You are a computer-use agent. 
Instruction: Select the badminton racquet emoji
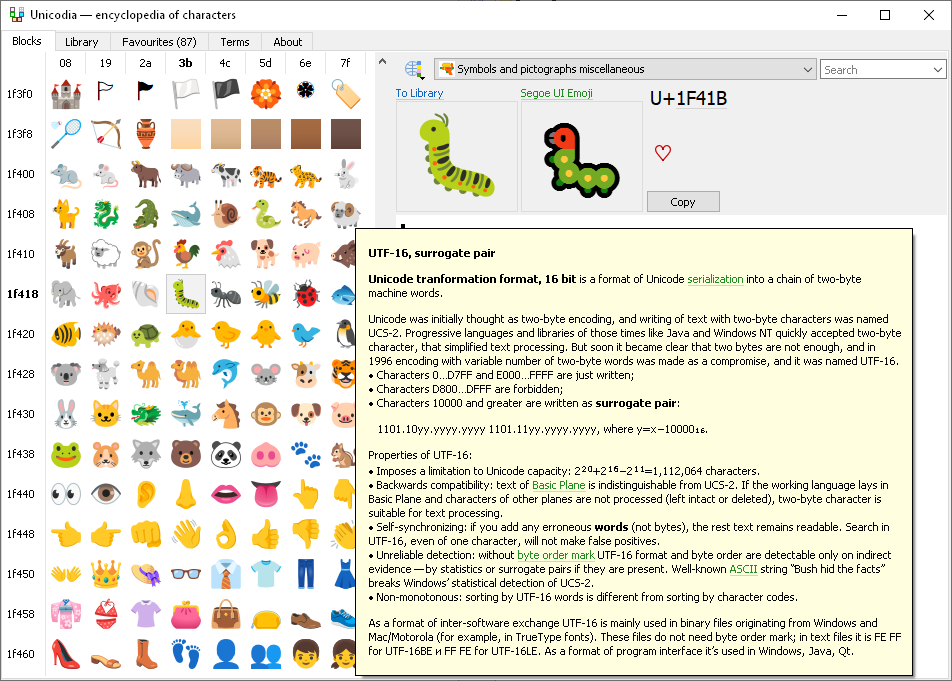pos(66,134)
